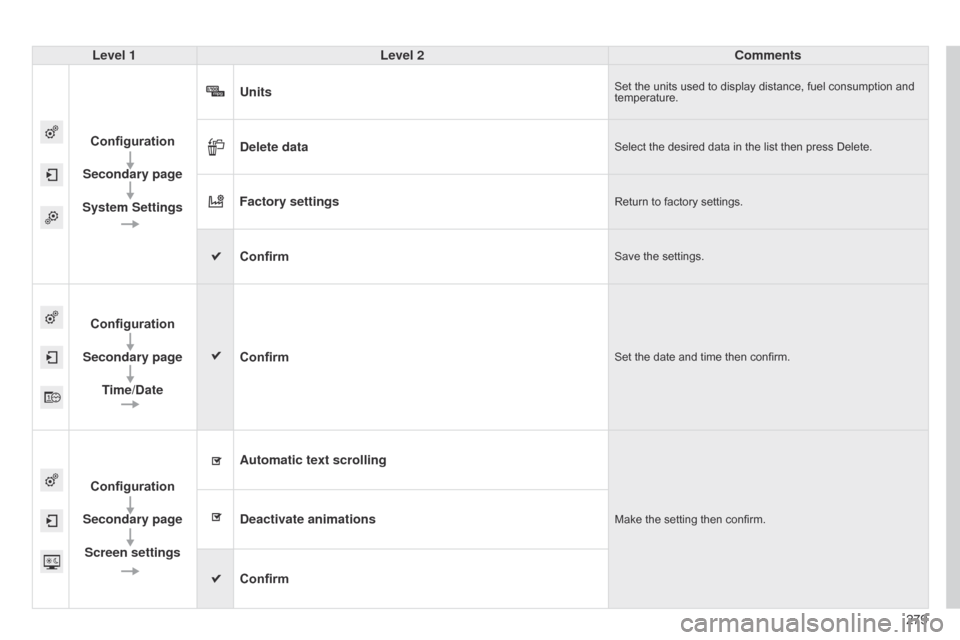Click the Configuration icon in the Time/Date section
Image resolution: width=960 pixels, height=640 pixels.
51,317
